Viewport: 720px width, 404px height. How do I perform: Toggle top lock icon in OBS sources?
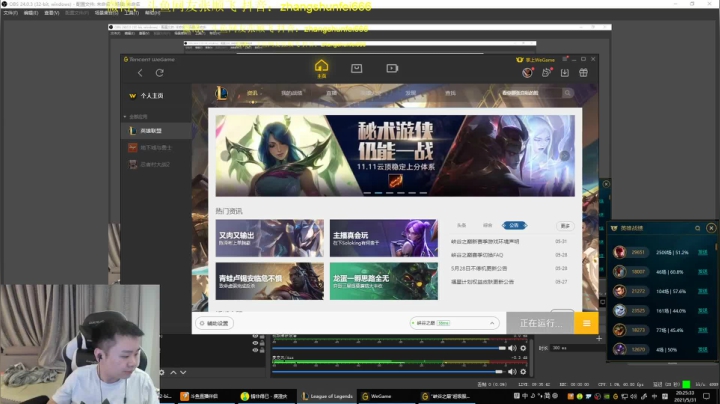(x=262, y=336)
